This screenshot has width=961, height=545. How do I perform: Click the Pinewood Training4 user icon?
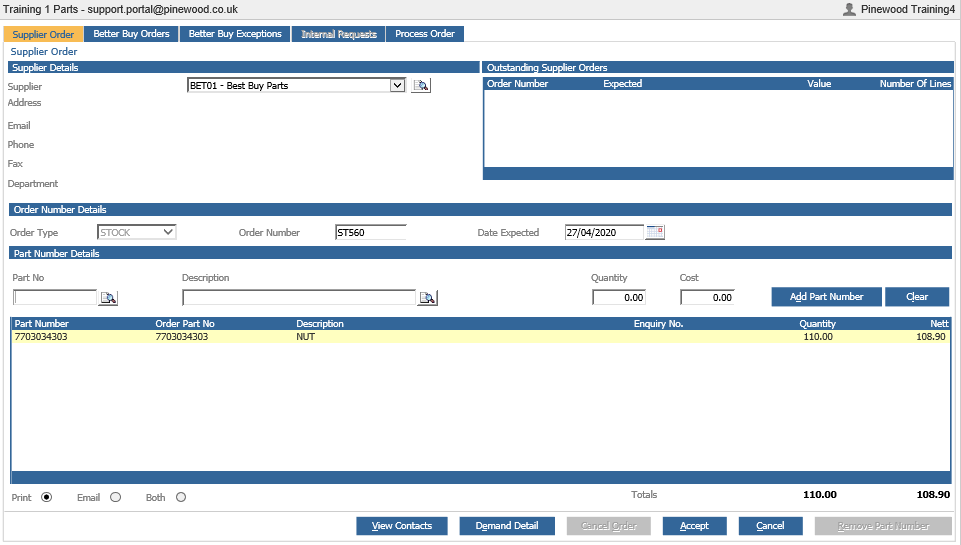(849, 9)
